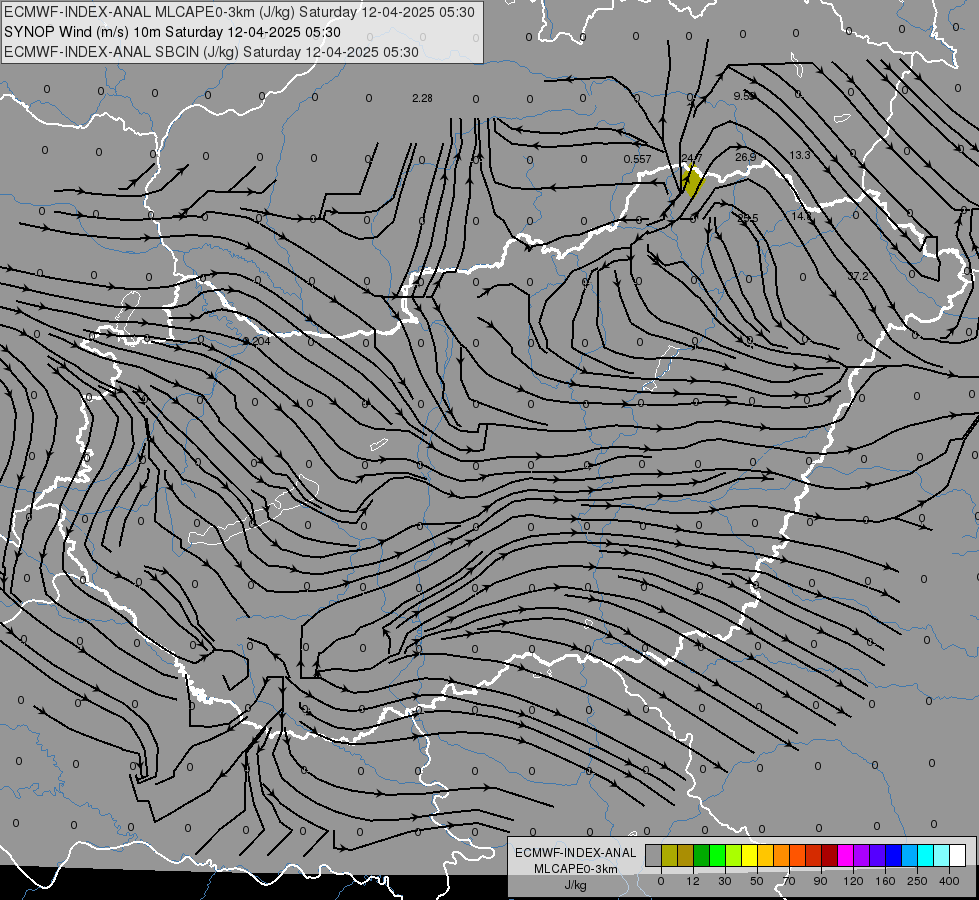Click the SYNOP Wind 10m title line

pos(172,32)
